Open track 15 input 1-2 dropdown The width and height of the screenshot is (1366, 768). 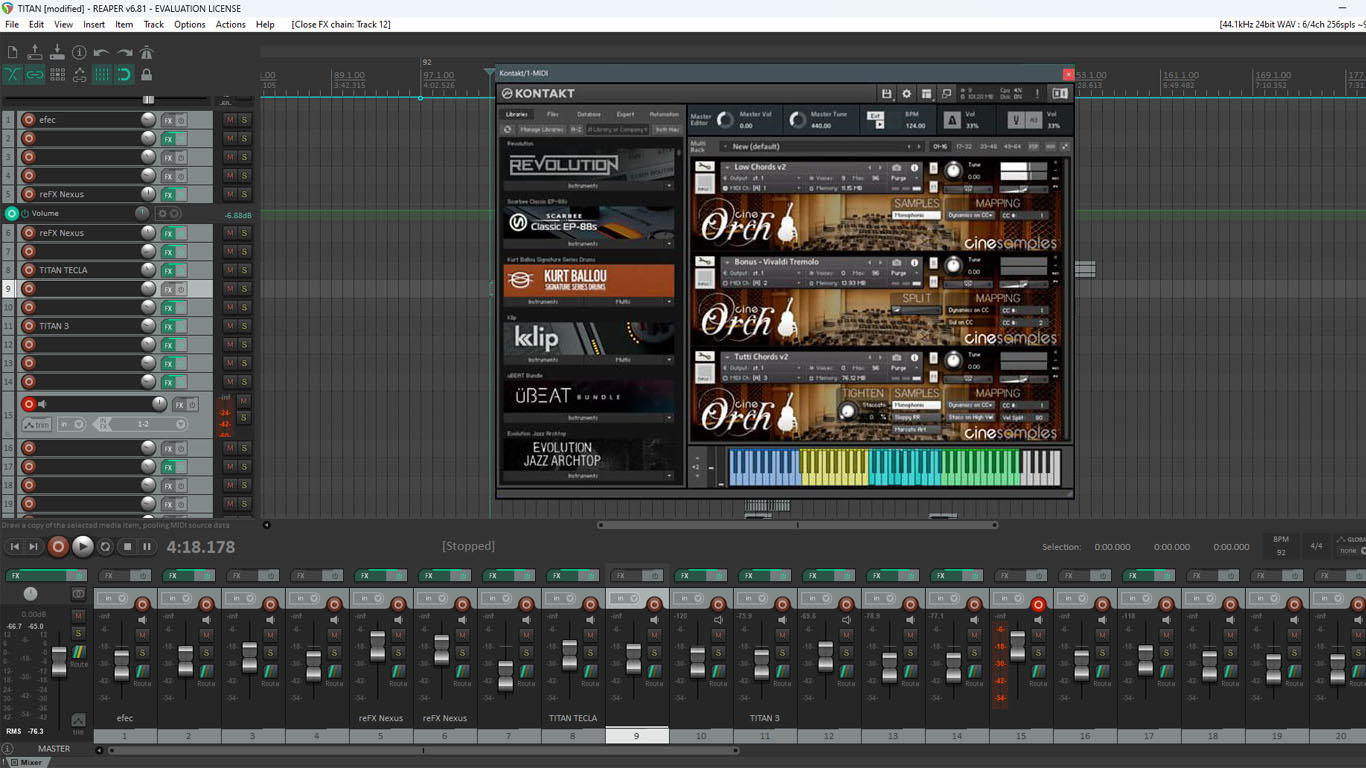(x=148, y=424)
